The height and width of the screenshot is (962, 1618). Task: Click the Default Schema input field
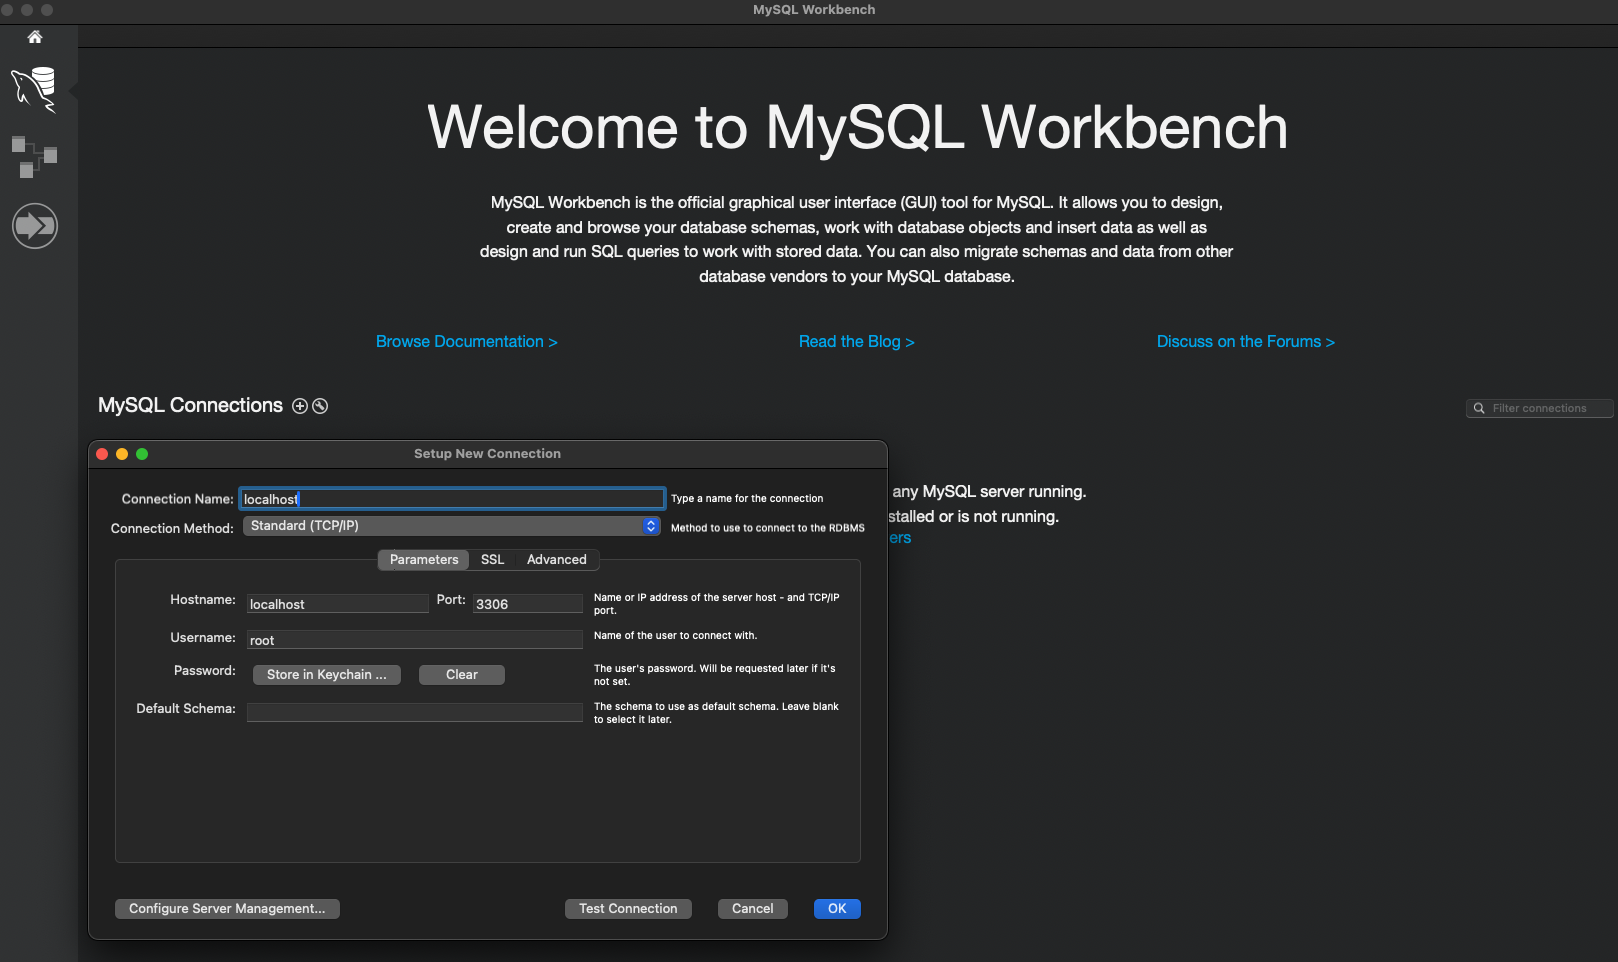tap(415, 712)
